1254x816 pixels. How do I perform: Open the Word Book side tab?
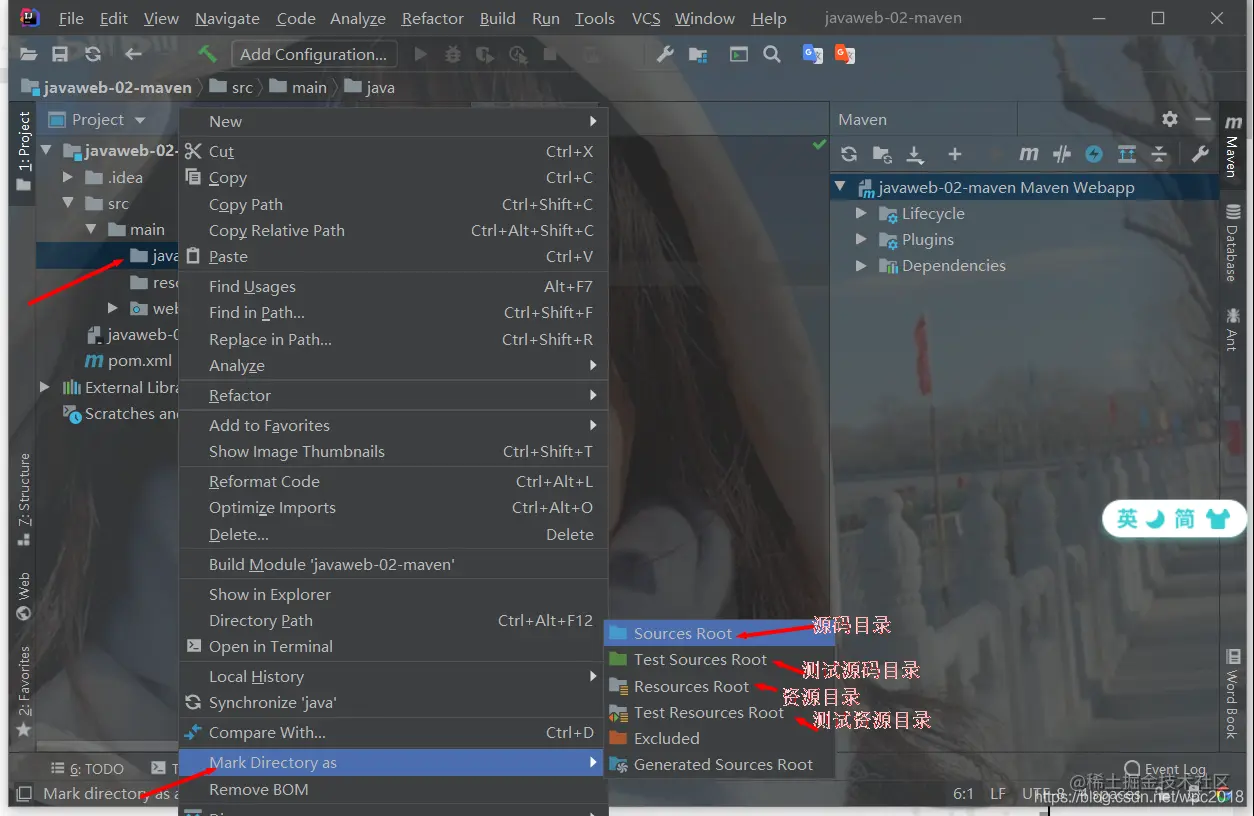(1232, 695)
